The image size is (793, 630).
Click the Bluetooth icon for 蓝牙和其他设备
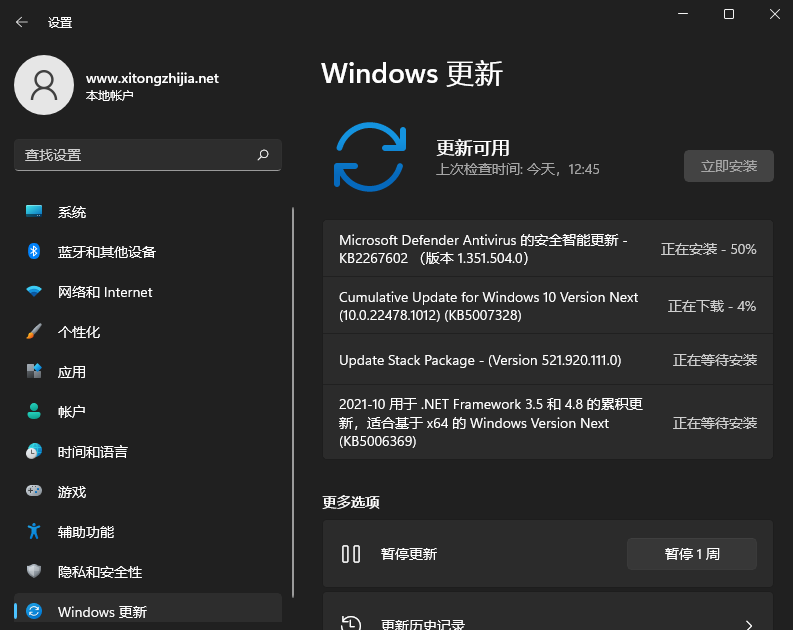(34, 251)
